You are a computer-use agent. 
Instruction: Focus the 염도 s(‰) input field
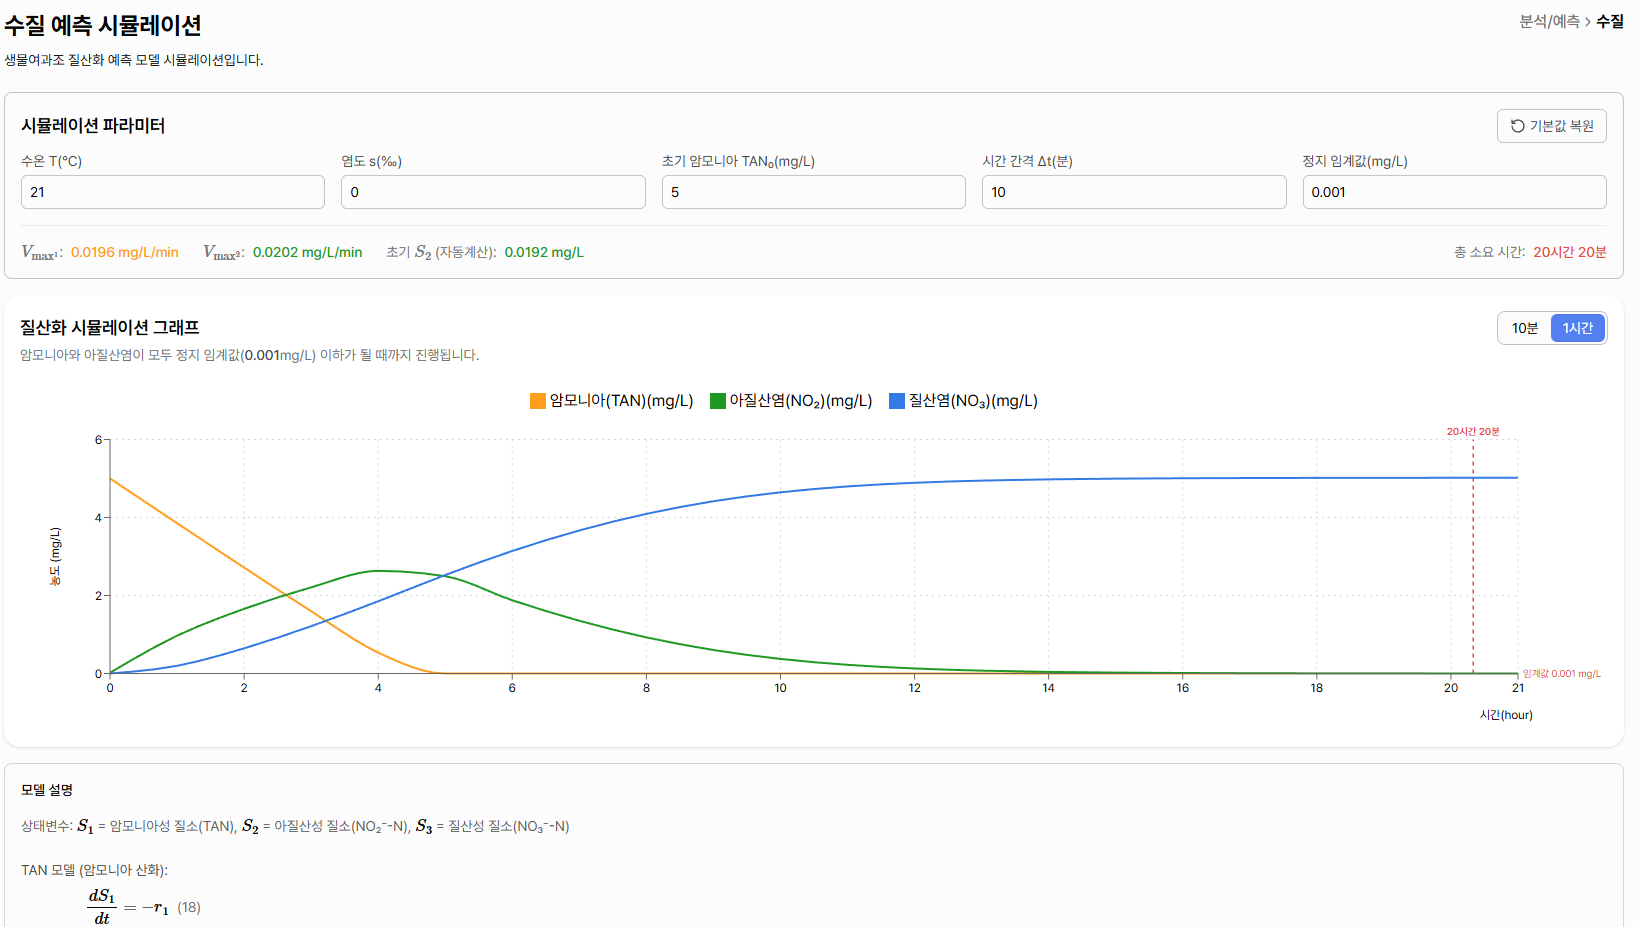tap(493, 192)
